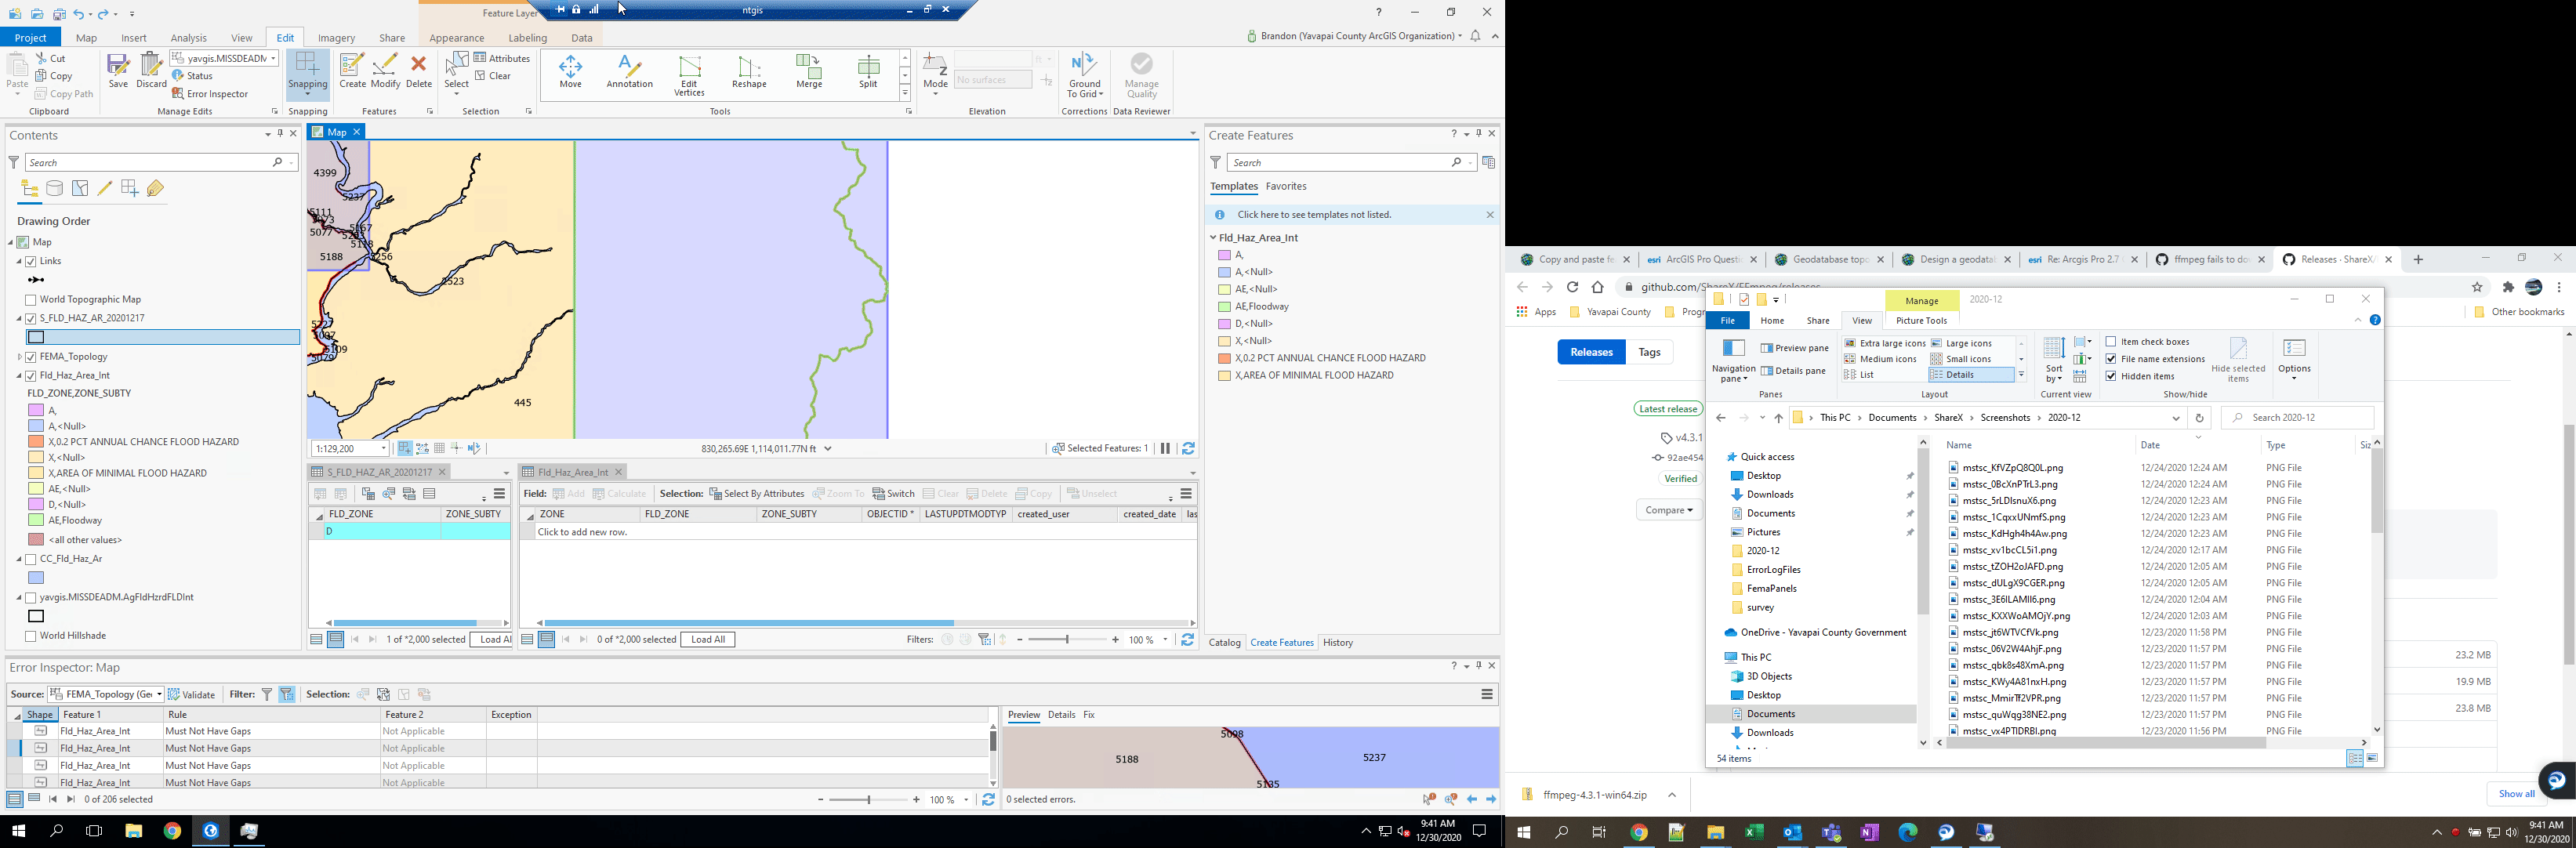The width and height of the screenshot is (2576, 848).
Task: Click the Select By Attributes button
Action: click(757, 494)
